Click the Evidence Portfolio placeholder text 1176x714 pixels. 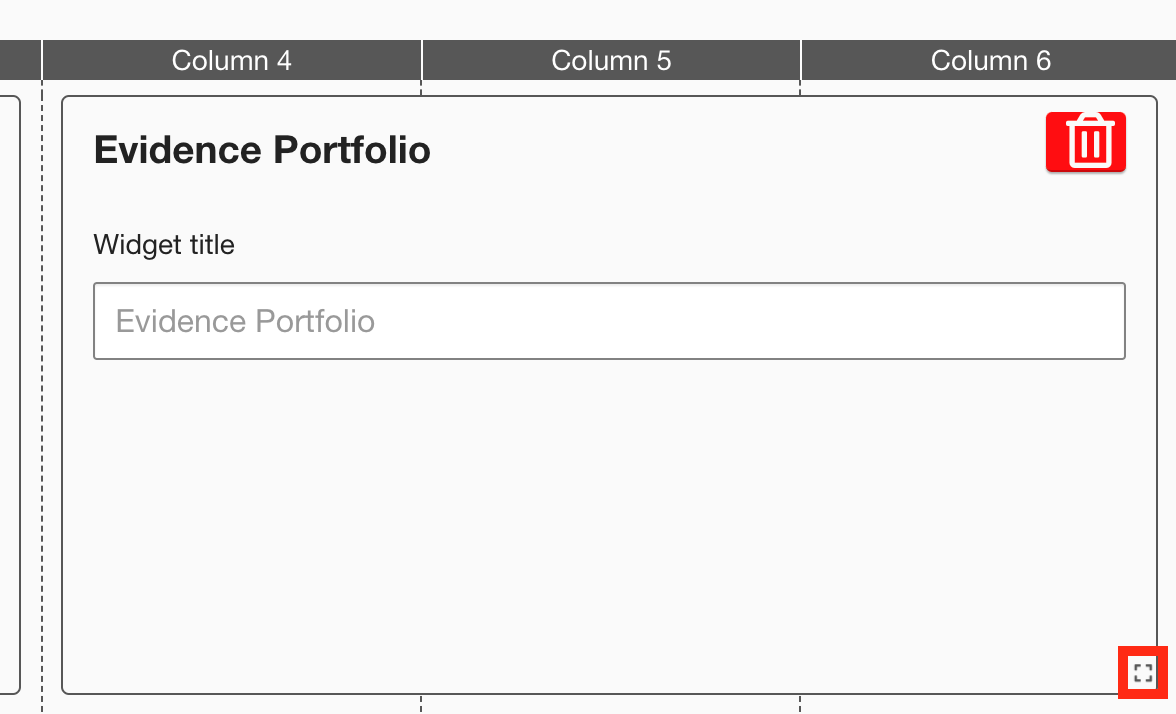tap(245, 321)
